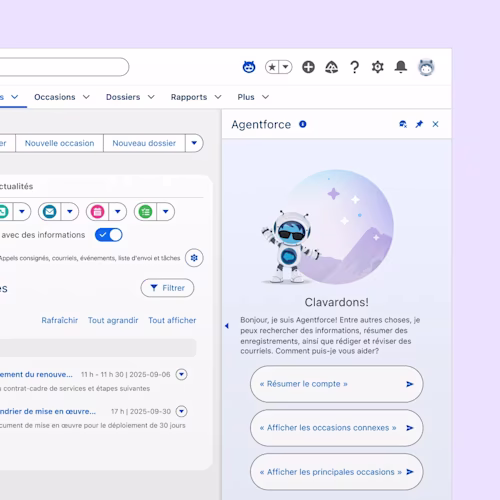The image size is (500, 500).
Task: Toggle the 'avec des informations' switch
Action: (x=109, y=235)
